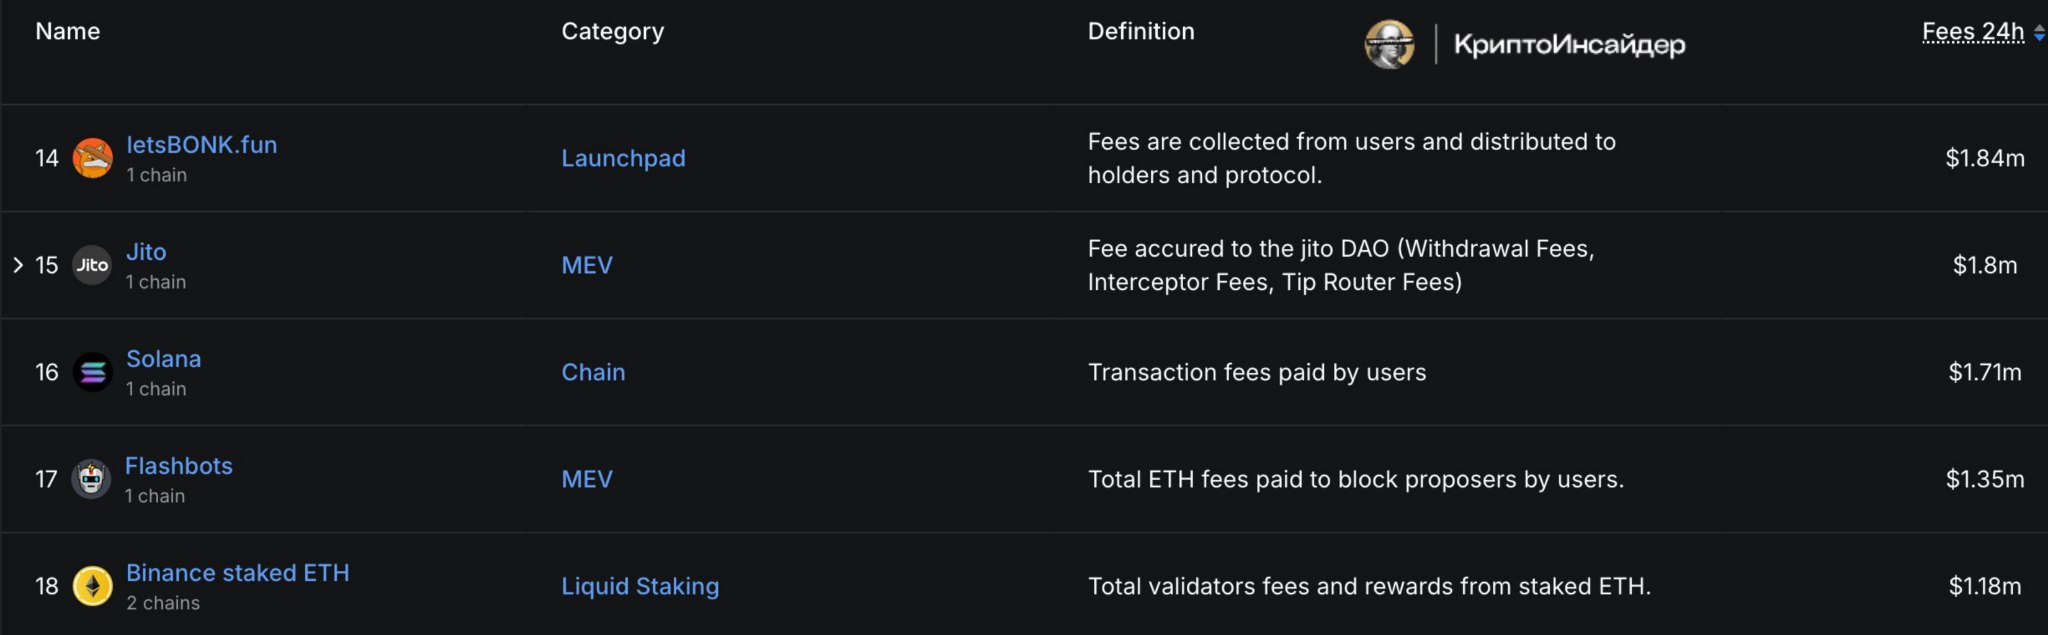This screenshot has height=635, width=2048.
Task: Select the MEV category in Jito row
Action: click(x=587, y=265)
